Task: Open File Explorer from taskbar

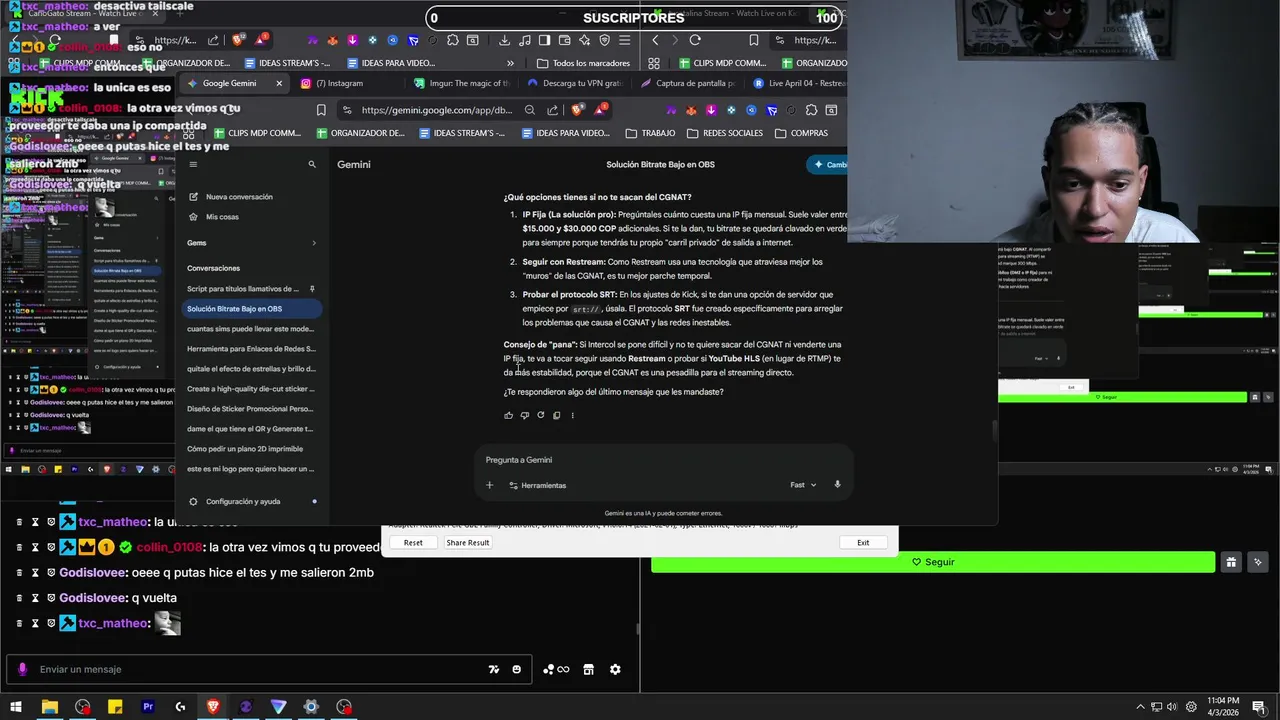Action: click(49, 707)
